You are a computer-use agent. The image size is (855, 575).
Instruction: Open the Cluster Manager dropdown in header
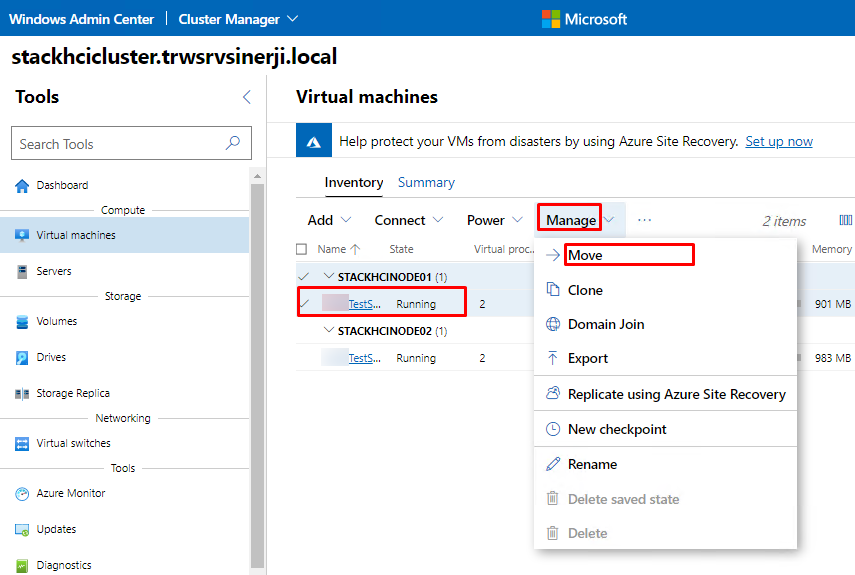238,19
